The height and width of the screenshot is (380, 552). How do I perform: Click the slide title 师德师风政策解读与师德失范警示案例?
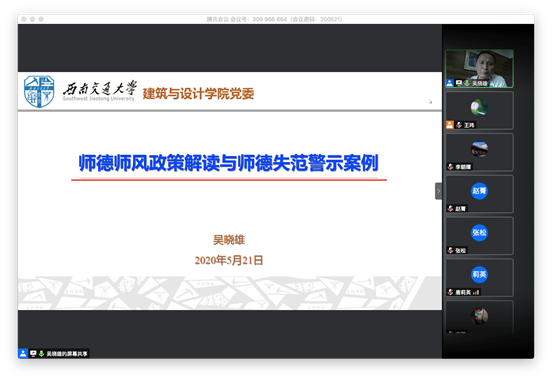(228, 163)
